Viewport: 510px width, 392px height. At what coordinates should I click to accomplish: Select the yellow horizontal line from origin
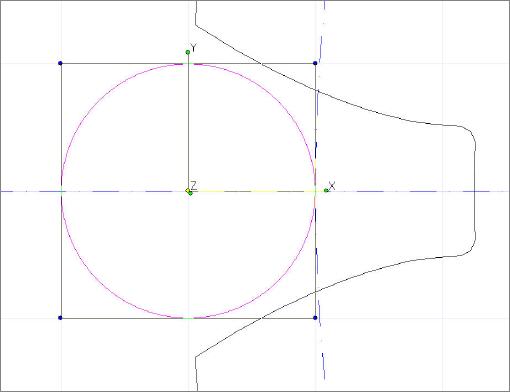click(253, 191)
